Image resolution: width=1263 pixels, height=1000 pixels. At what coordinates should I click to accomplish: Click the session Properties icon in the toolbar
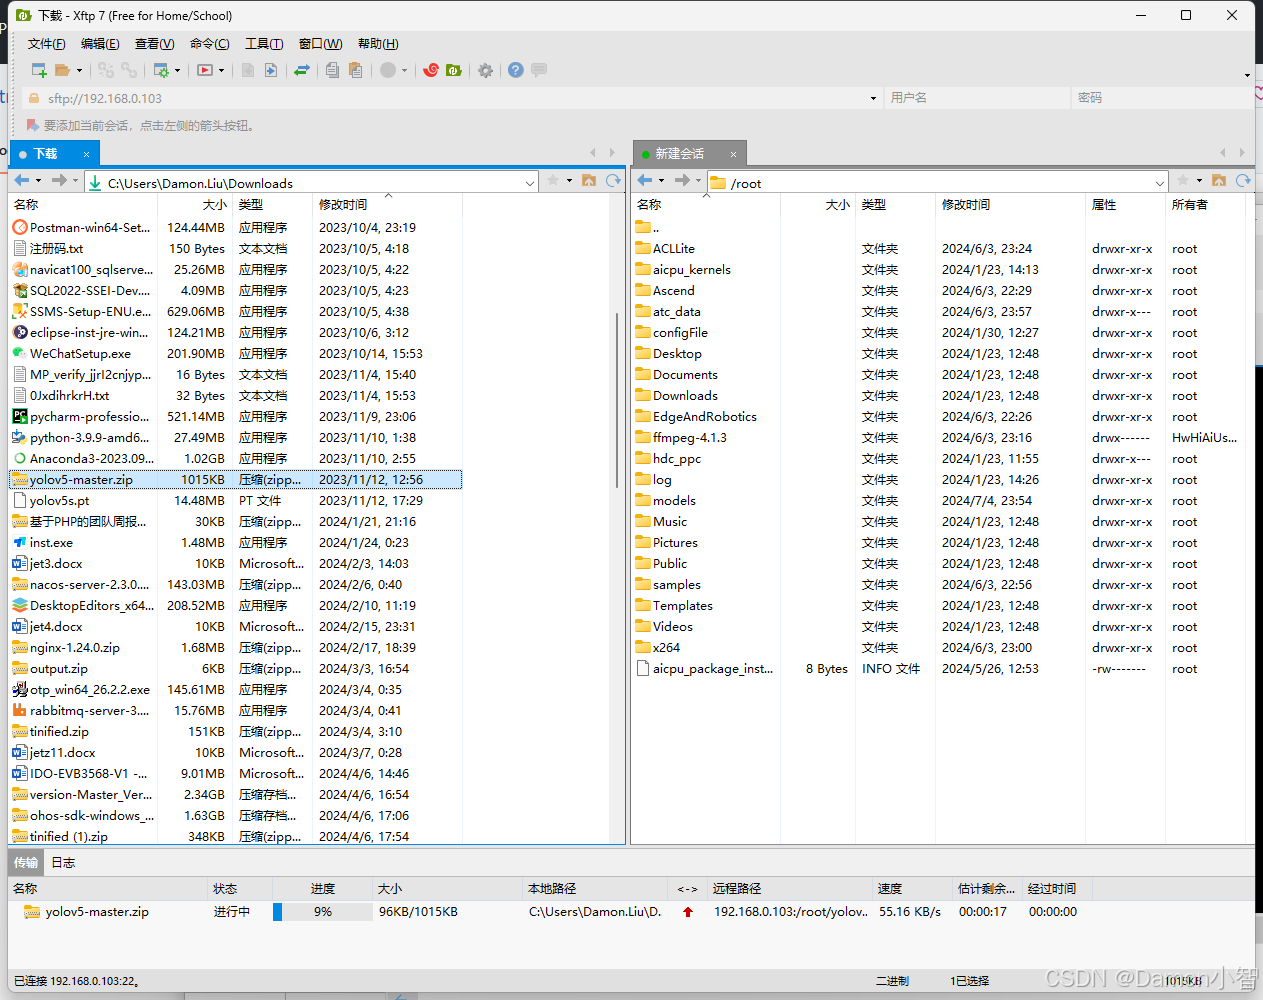coord(160,70)
